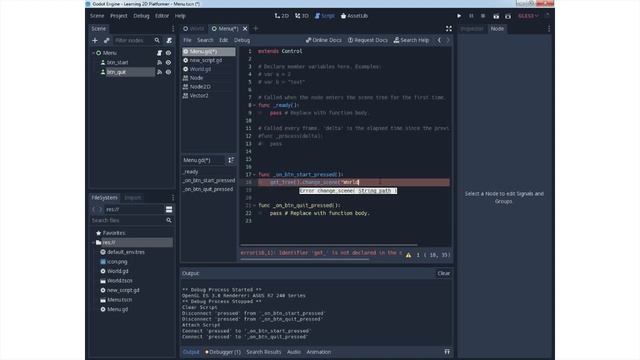
Task: Add a new scene tab
Action: click(x=256, y=29)
